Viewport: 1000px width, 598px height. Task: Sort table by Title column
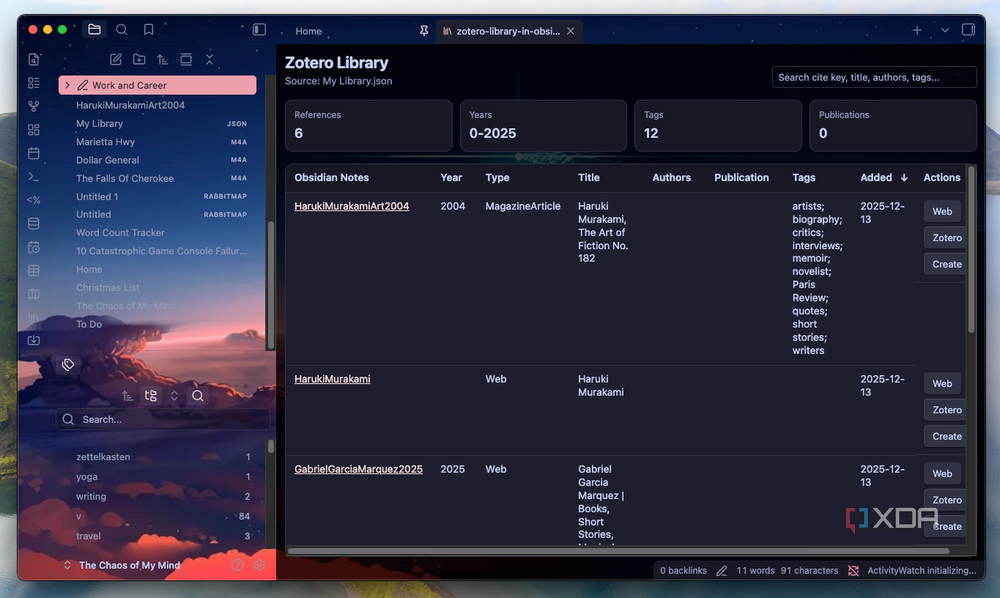click(589, 177)
